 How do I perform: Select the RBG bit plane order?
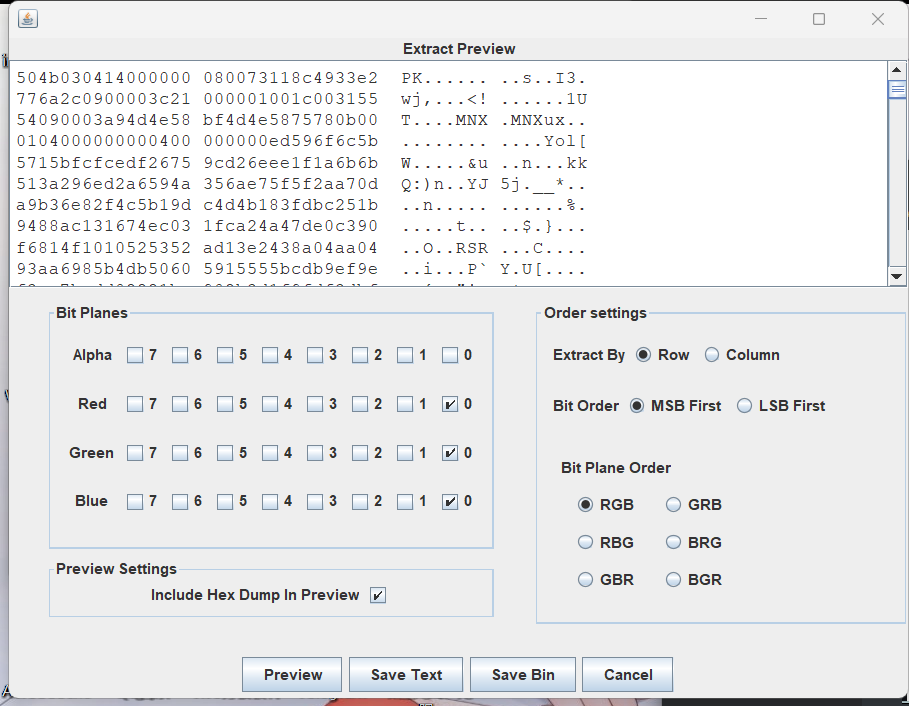[x=586, y=543]
